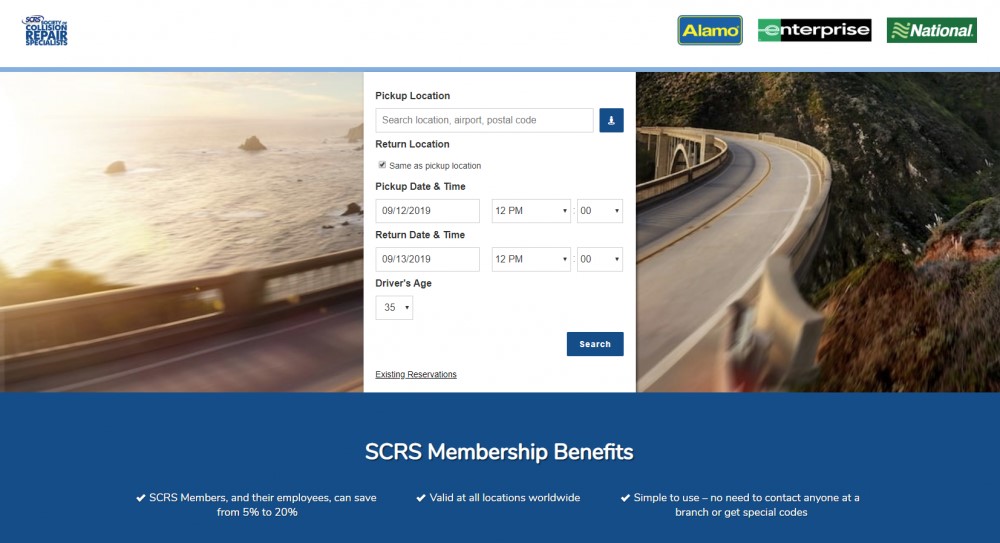Select the pickup date field 09/12/2019
This screenshot has width=1000, height=543.
click(427, 211)
